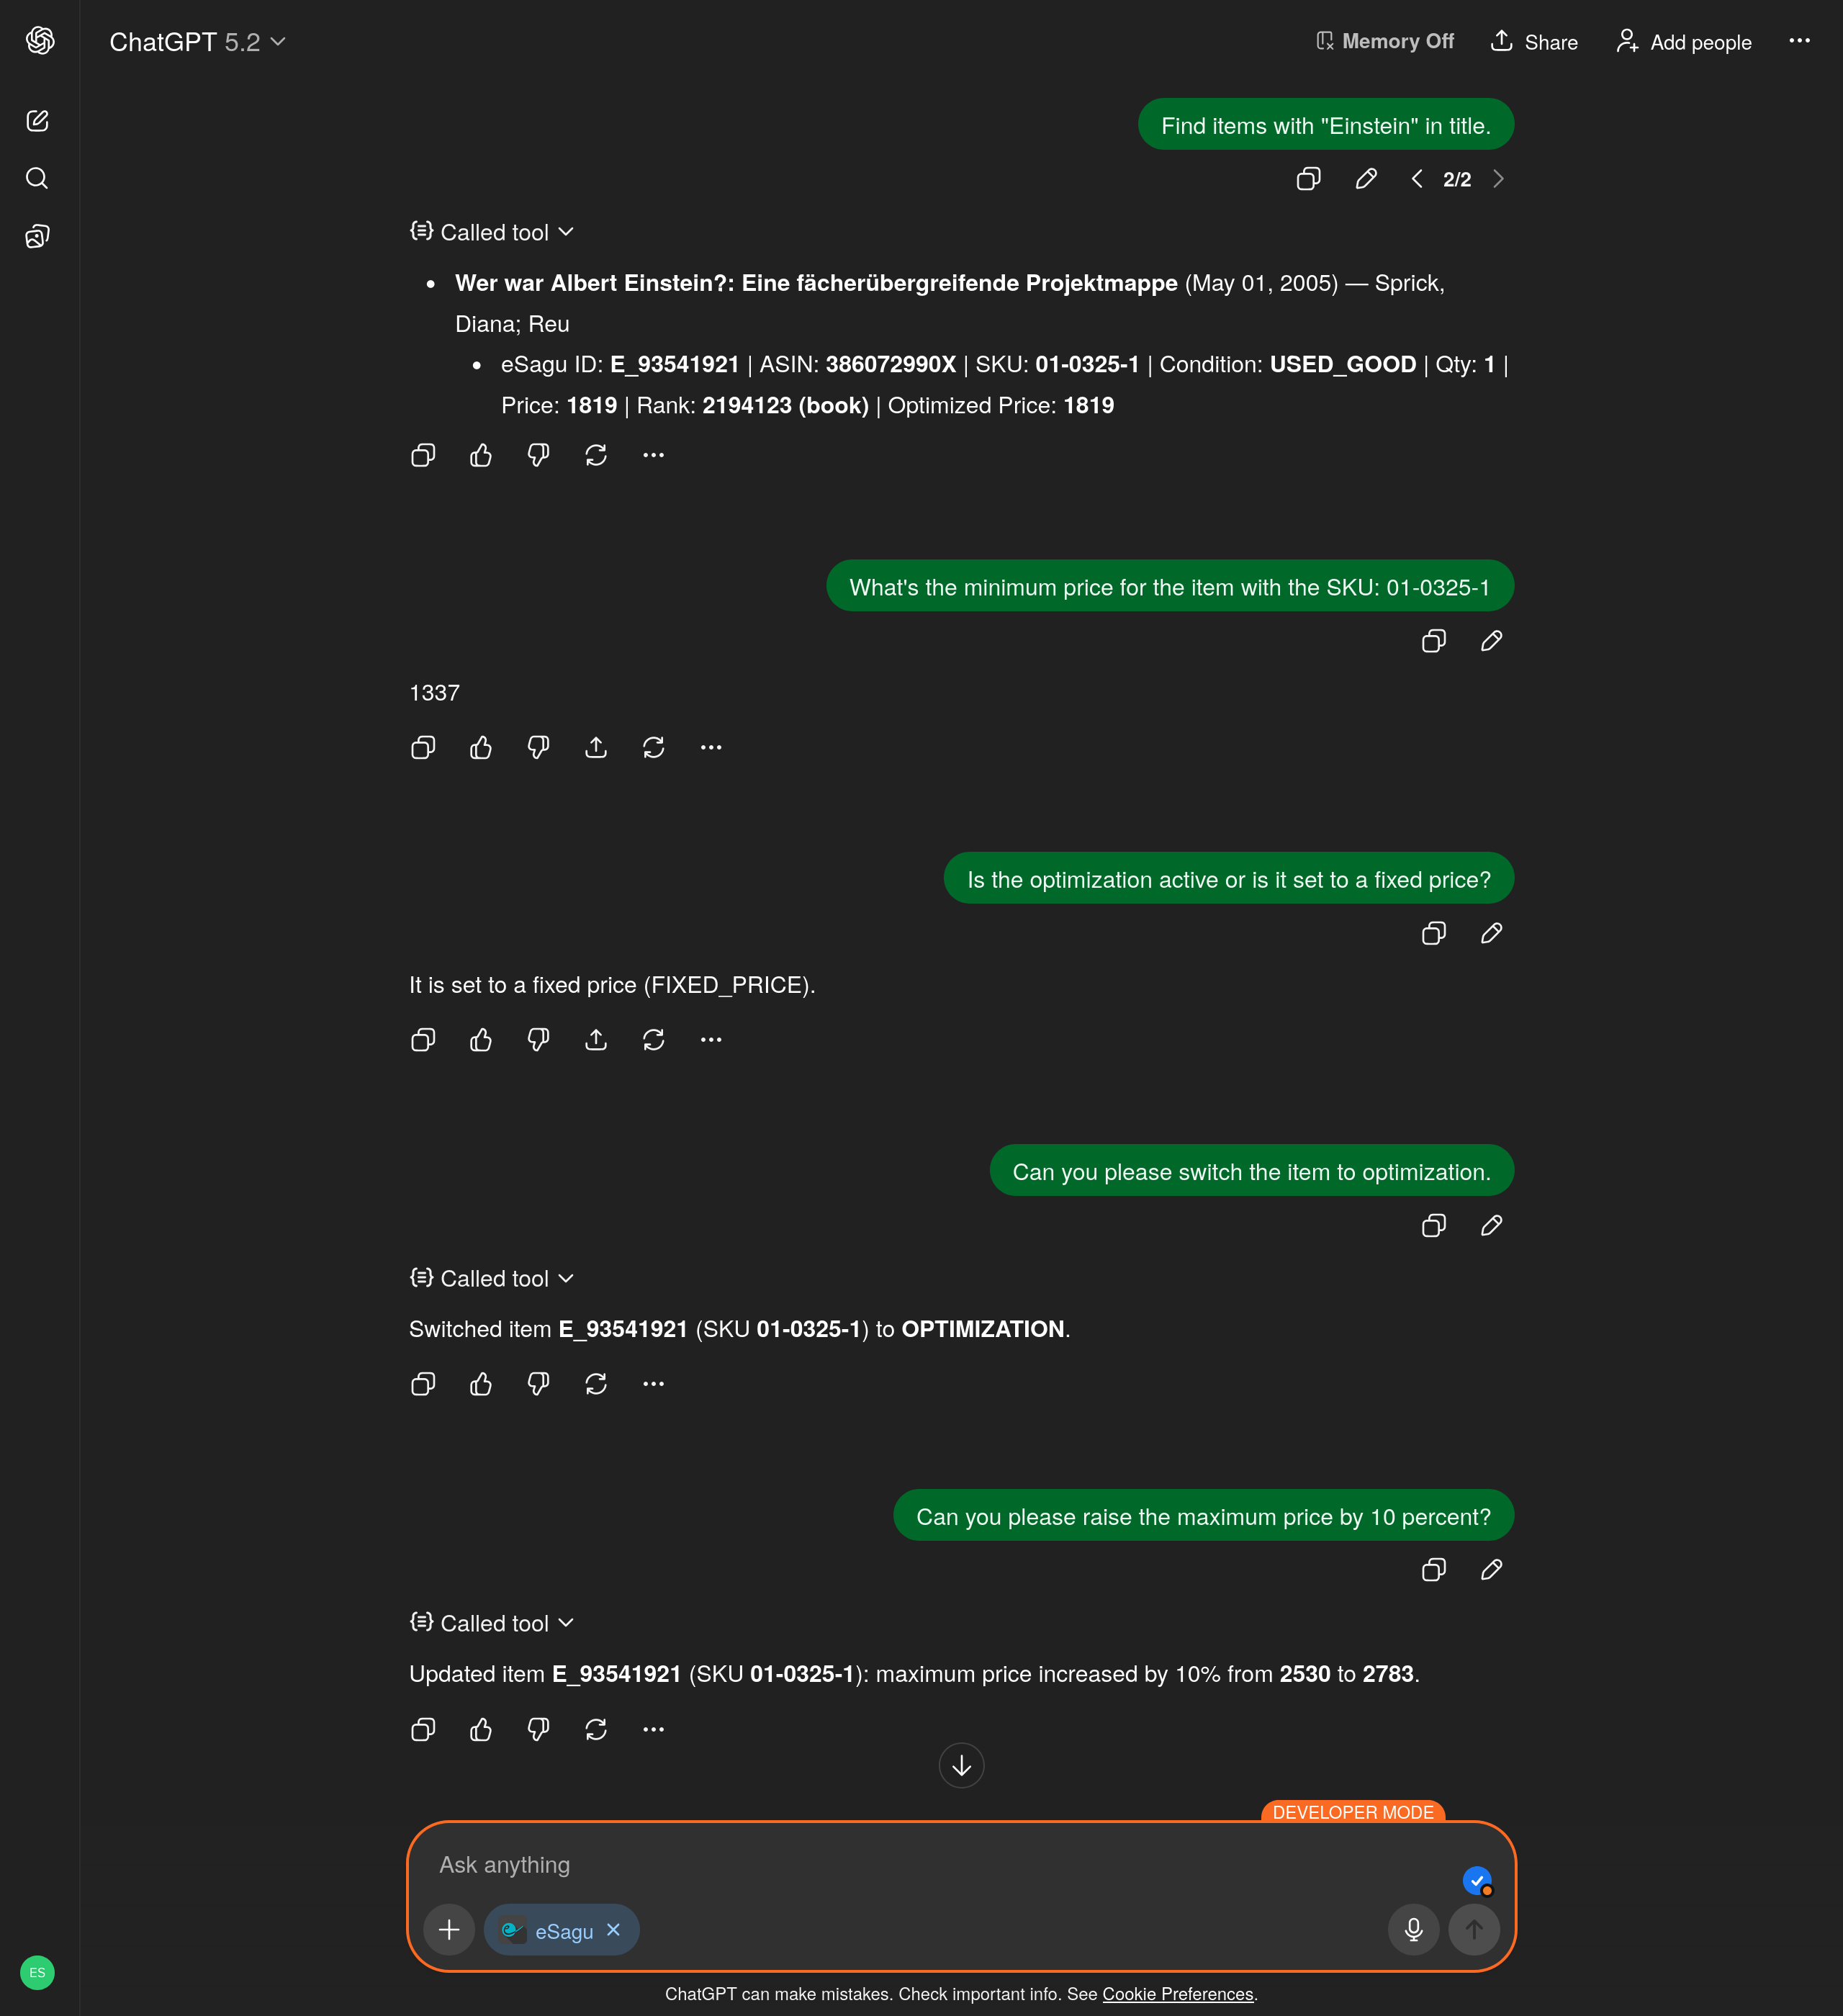Screen dimensions: 1843x2016
Task: Open the ChatGPT 5.2 model dropdown
Action: [197, 42]
